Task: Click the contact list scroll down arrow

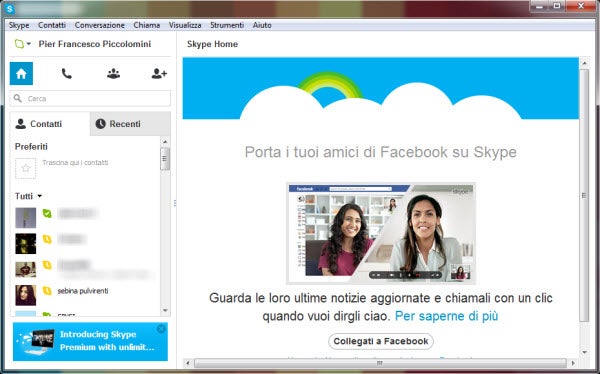Action: point(165,310)
